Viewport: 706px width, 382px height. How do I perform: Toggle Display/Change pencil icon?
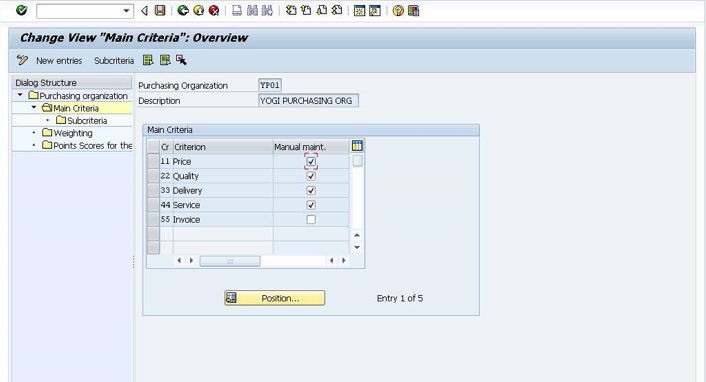[x=22, y=60]
